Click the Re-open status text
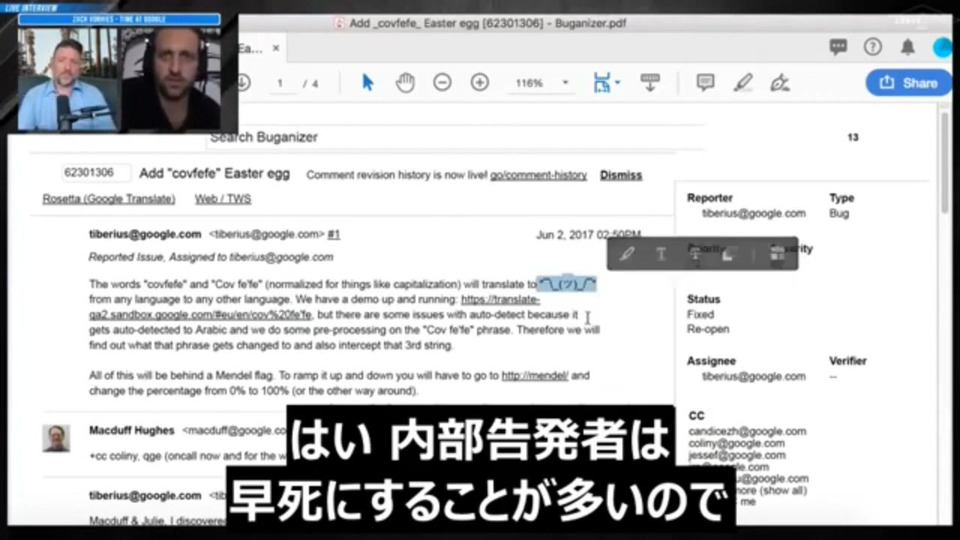The height and width of the screenshot is (540, 960). 708,329
